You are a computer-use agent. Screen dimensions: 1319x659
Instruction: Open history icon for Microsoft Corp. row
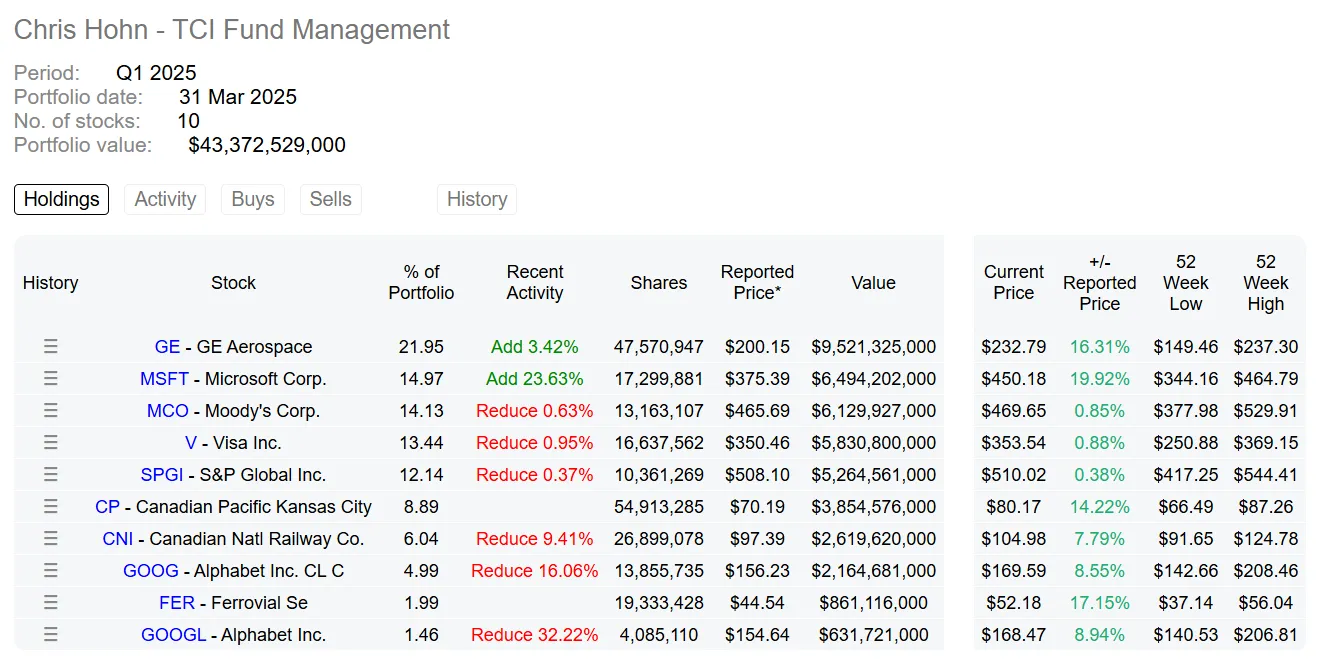(51, 379)
